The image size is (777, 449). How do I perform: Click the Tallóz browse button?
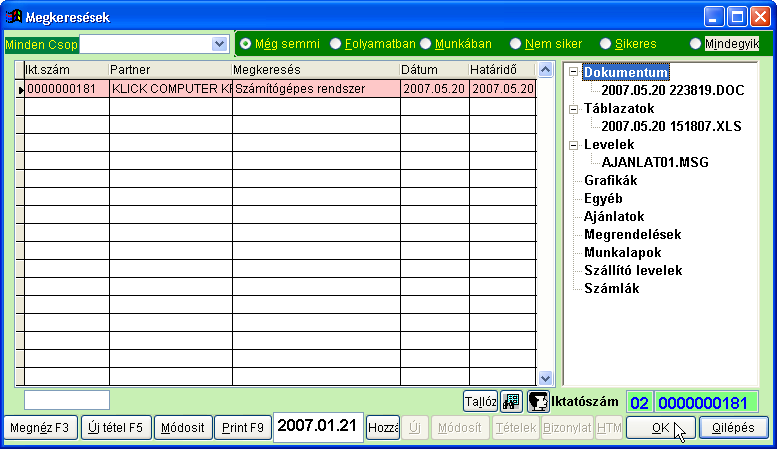(x=481, y=401)
